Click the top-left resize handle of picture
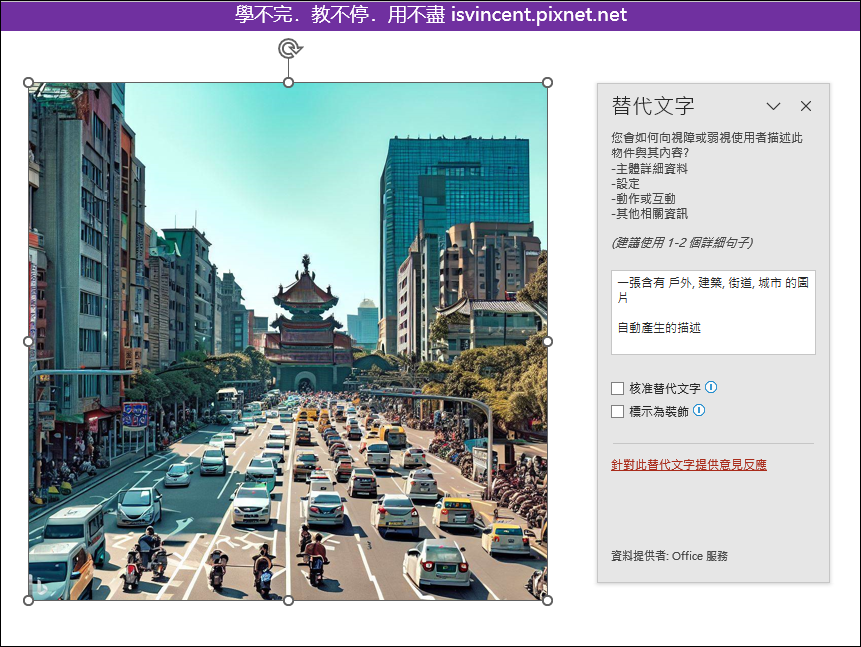The width and height of the screenshot is (861, 647). point(29,82)
